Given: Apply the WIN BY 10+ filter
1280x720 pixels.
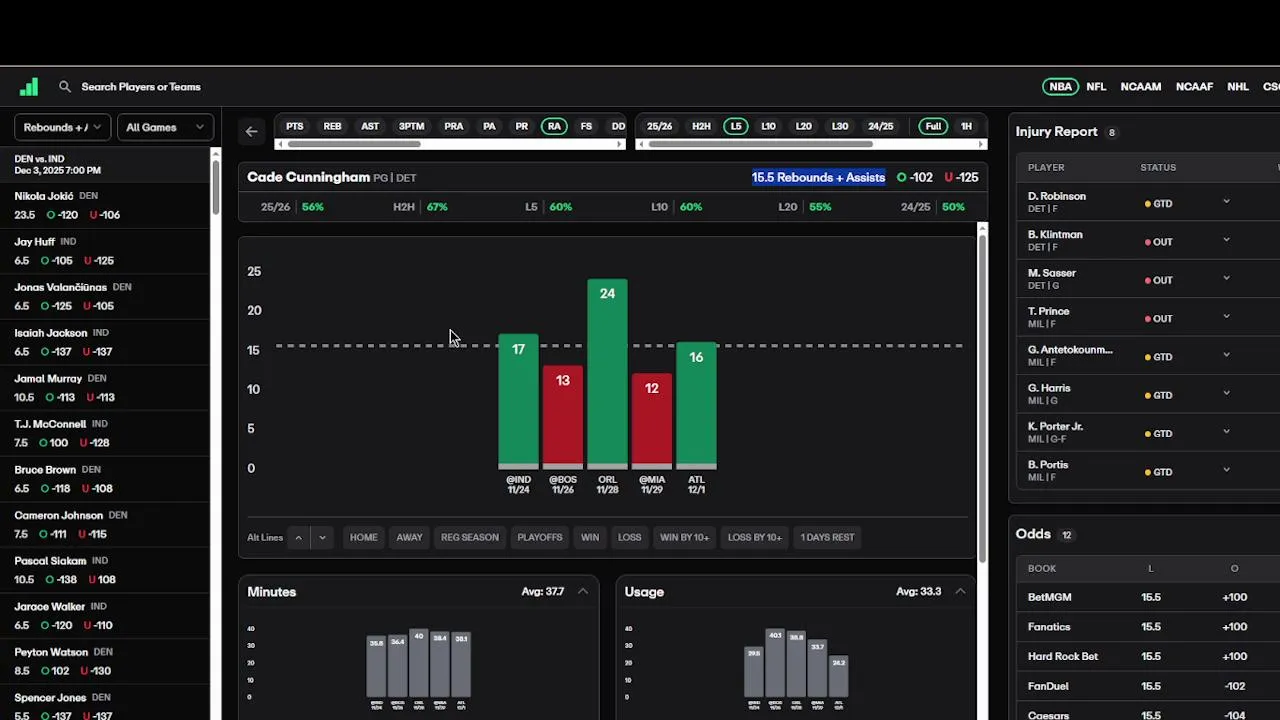Looking at the screenshot, I should click(685, 537).
